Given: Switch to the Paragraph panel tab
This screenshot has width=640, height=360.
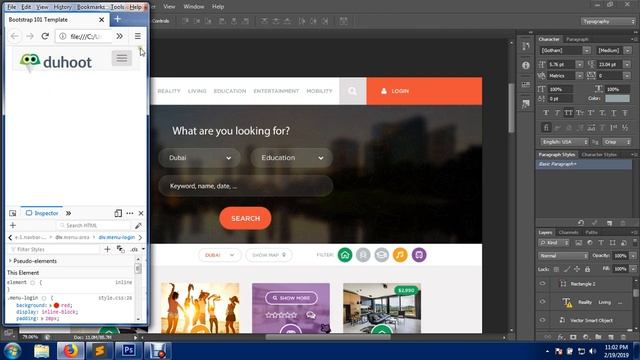Looking at the screenshot, I should 577,39.
